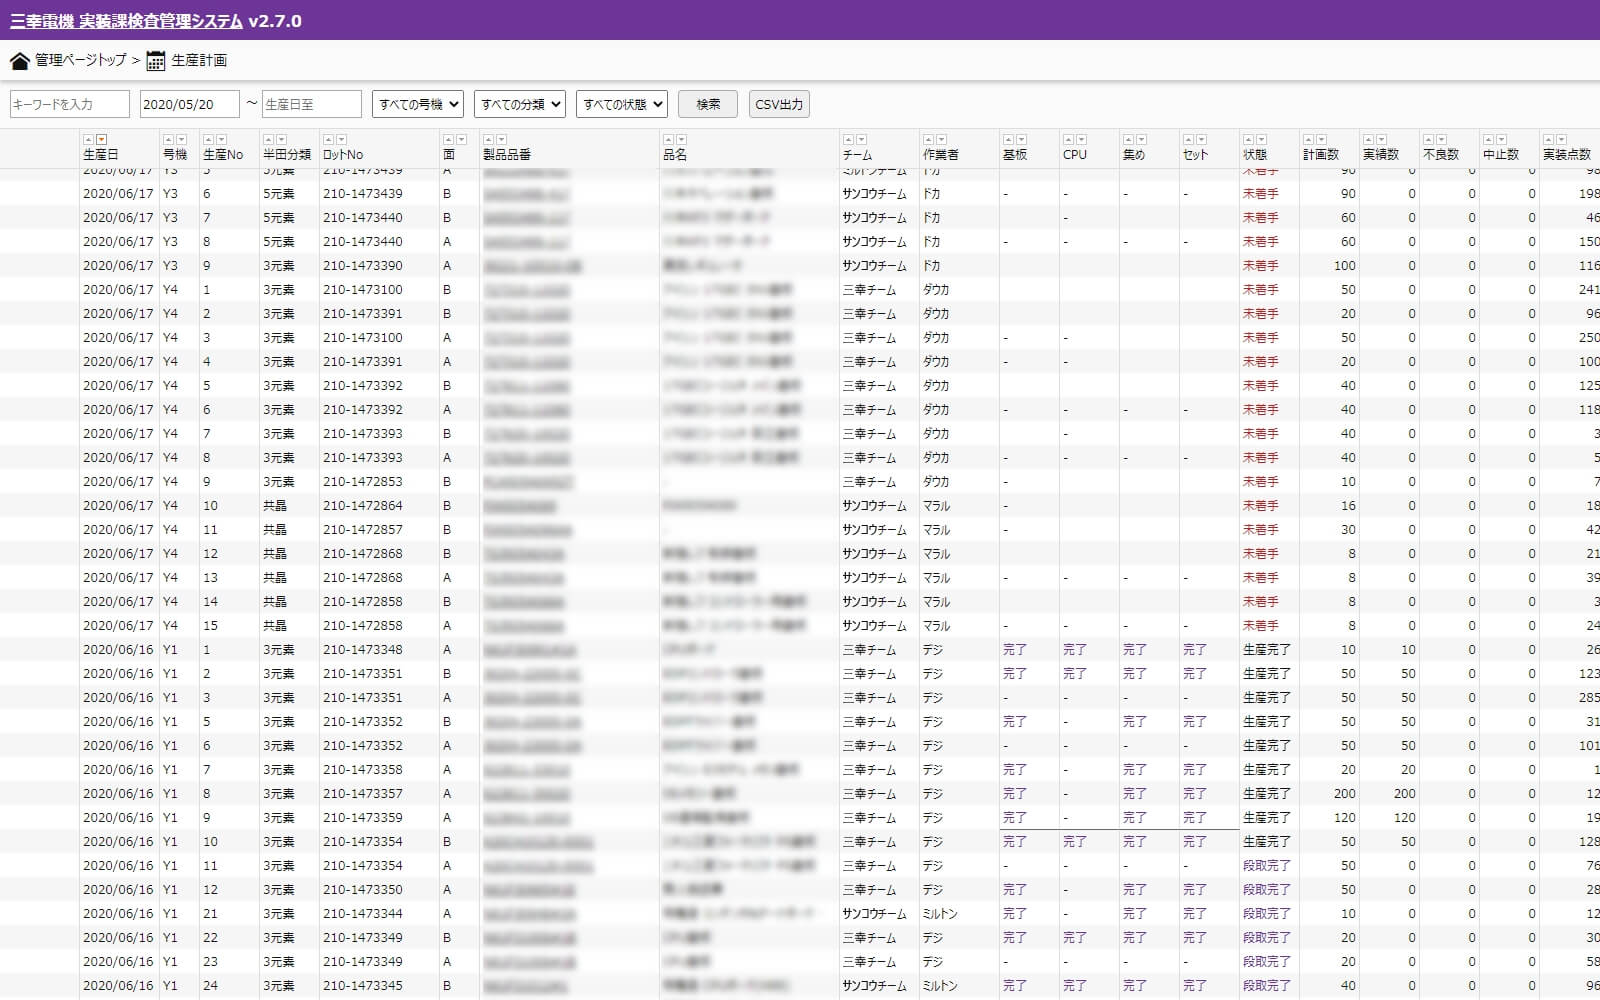1600x1000 pixels.
Task: Sort 基板 column ascending
Action: pos(1008,140)
